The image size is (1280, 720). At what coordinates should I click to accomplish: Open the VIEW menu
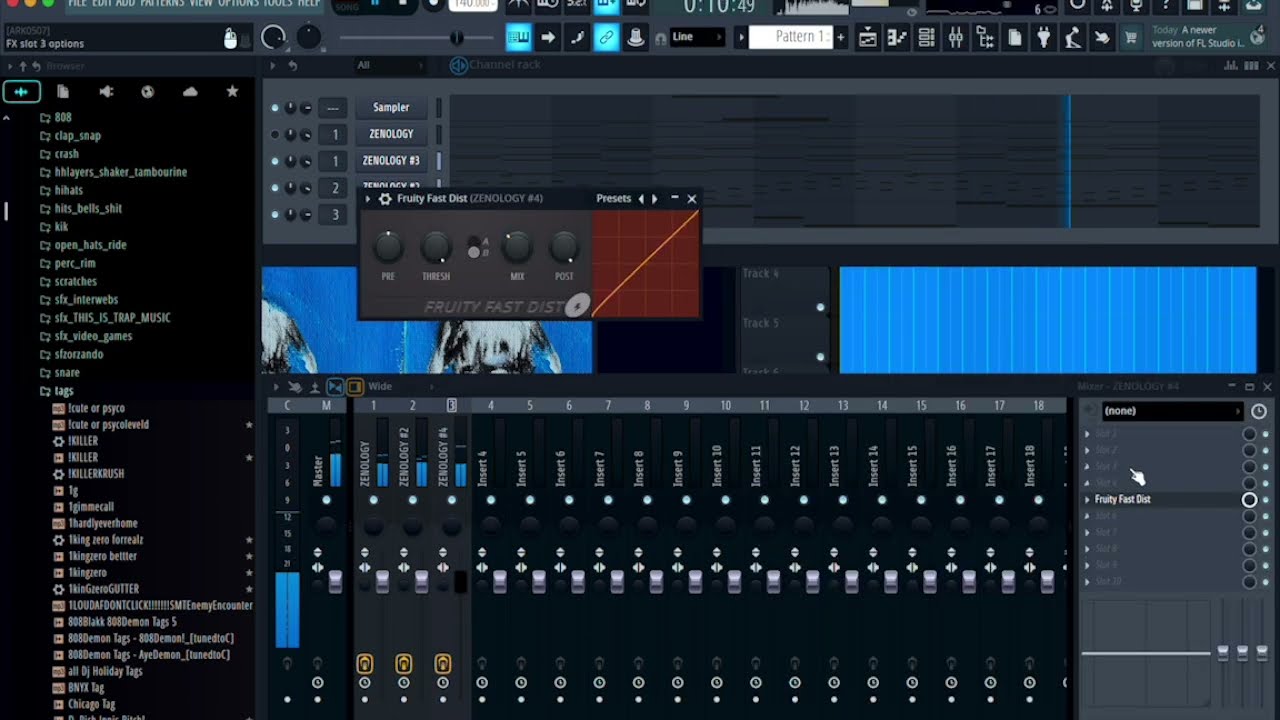(x=201, y=4)
